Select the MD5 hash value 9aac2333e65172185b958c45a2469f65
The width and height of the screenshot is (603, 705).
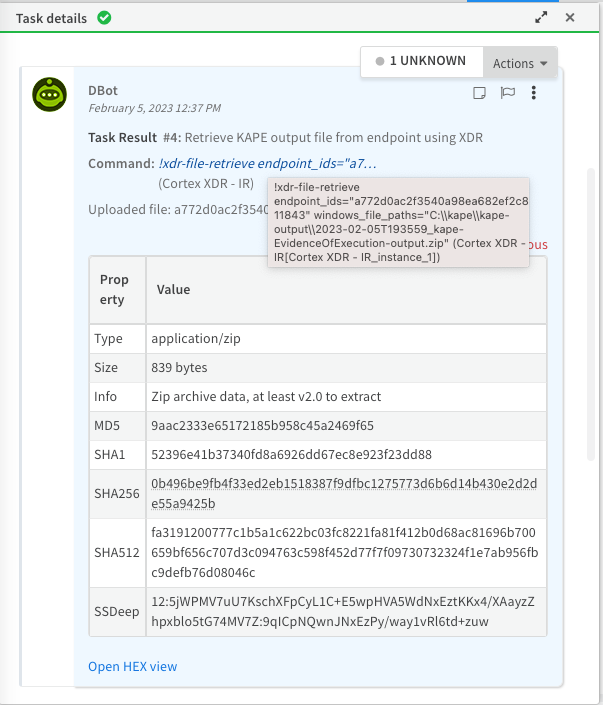coord(262,425)
